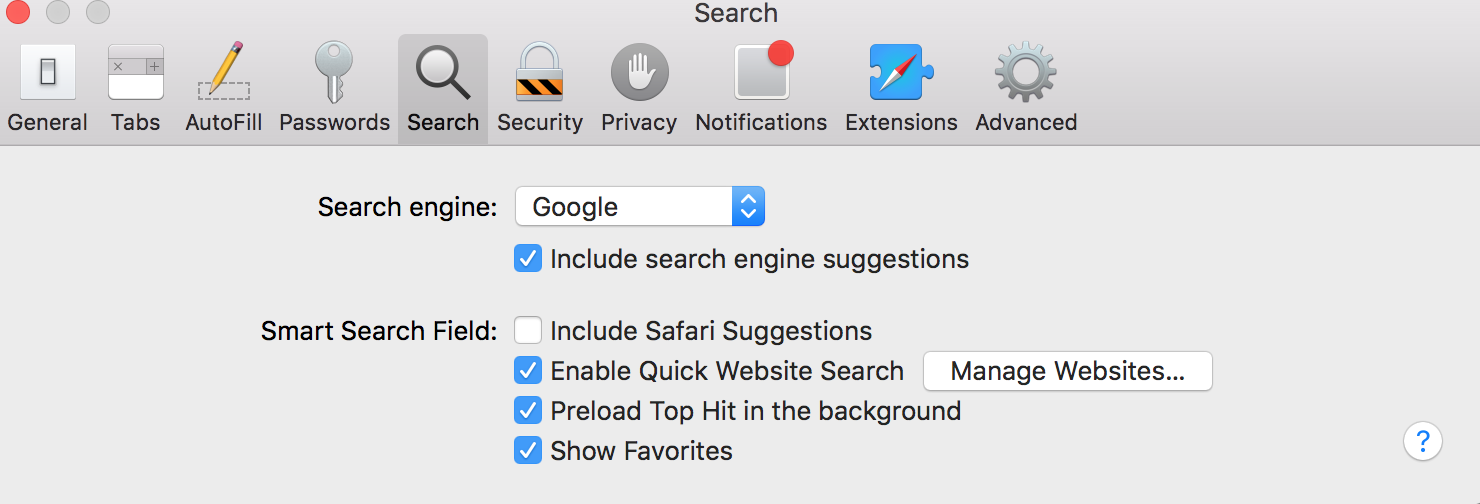Select the AutoFill pencil icon
Image resolution: width=1480 pixels, height=504 pixels.
click(x=223, y=73)
